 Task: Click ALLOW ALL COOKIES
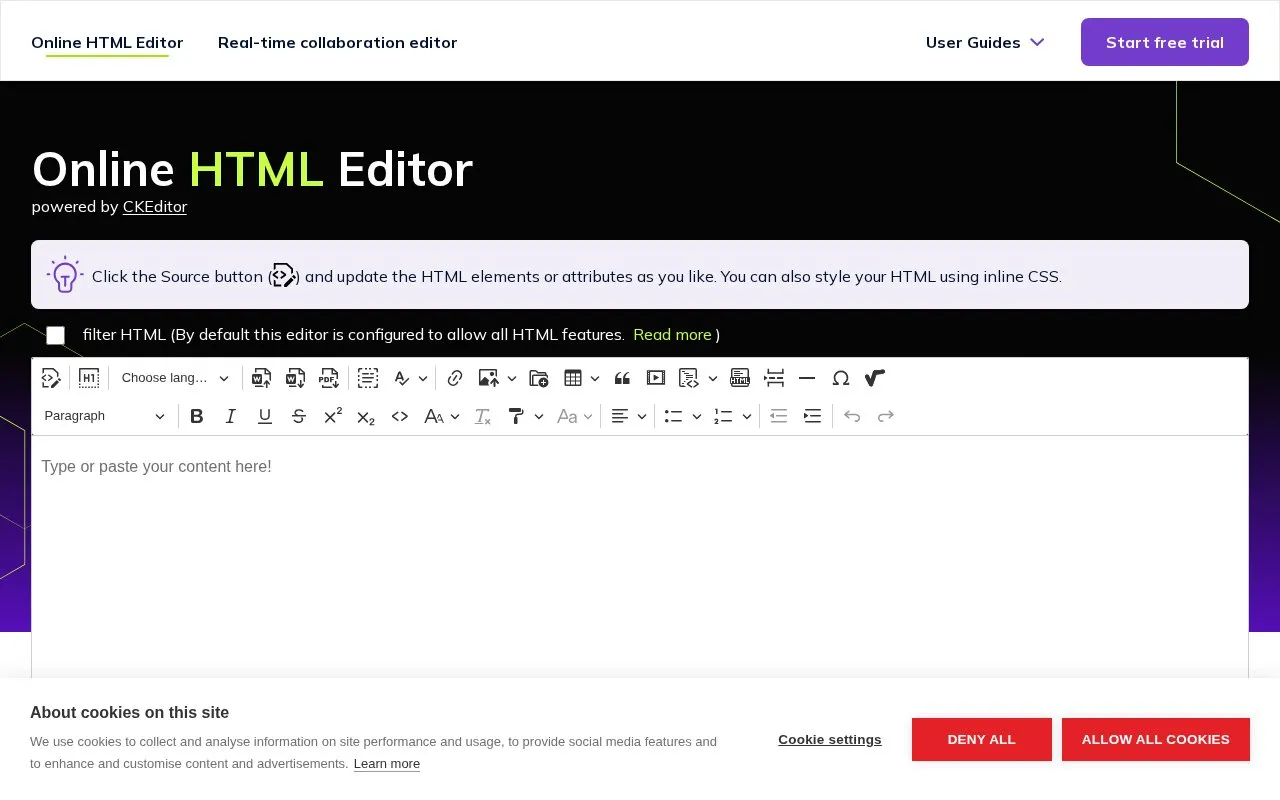point(1156,739)
